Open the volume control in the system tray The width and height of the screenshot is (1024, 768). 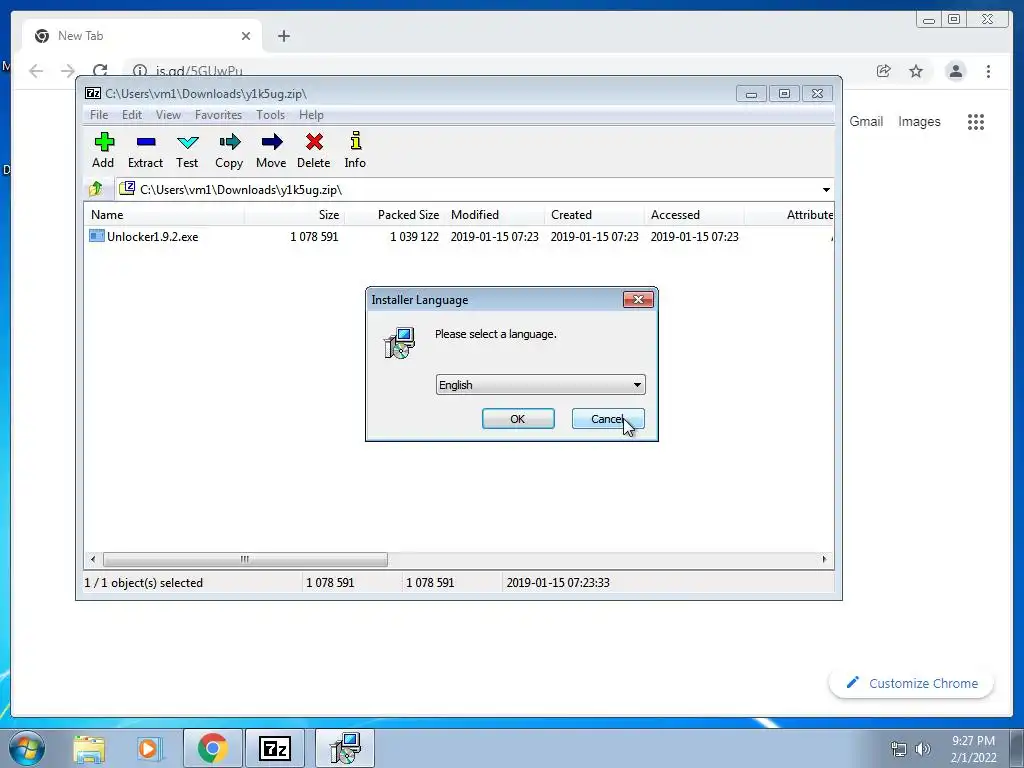(923, 749)
